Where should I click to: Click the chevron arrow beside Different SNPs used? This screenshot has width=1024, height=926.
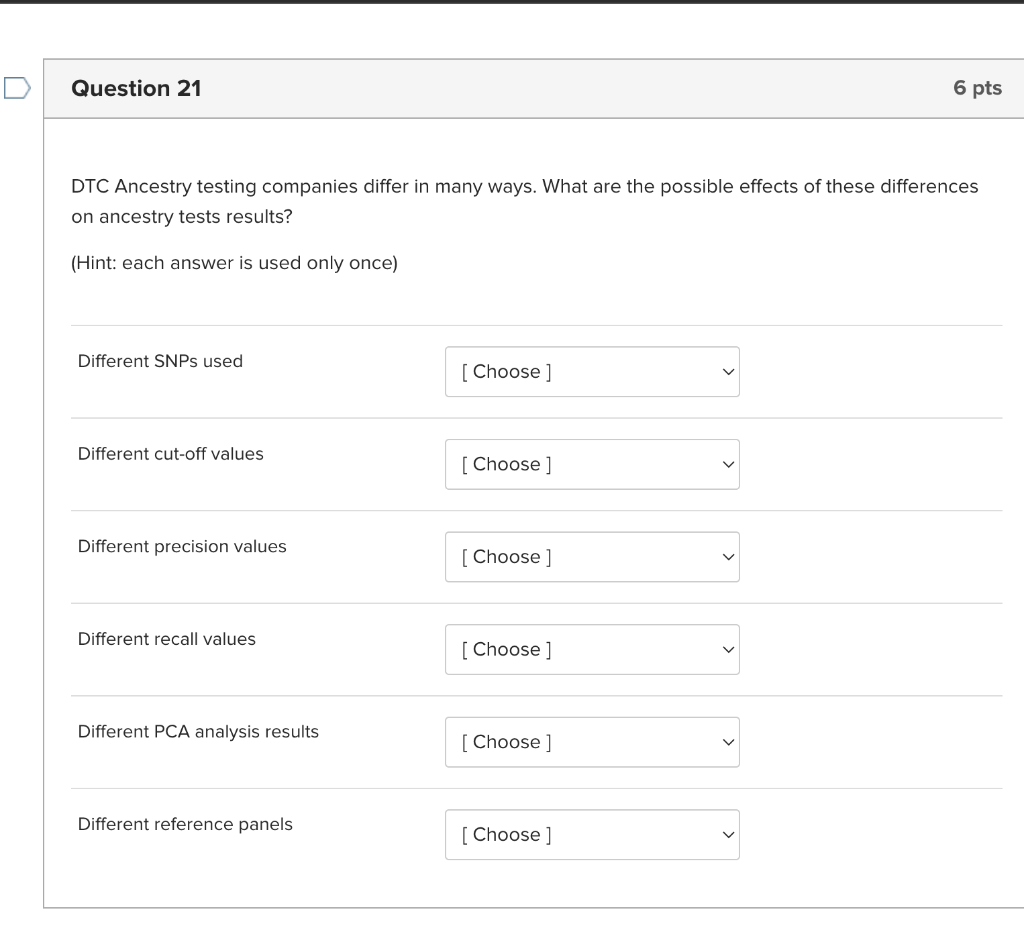(x=727, y=372)
